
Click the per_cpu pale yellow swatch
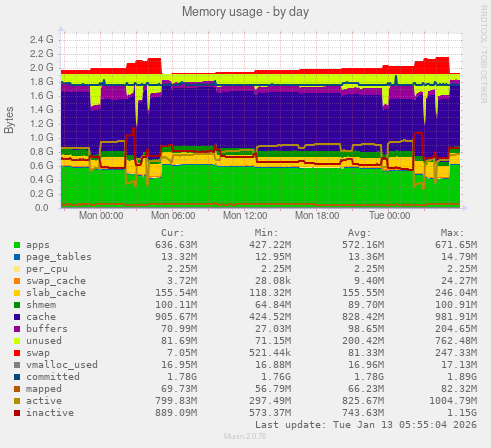coord(17,269)
